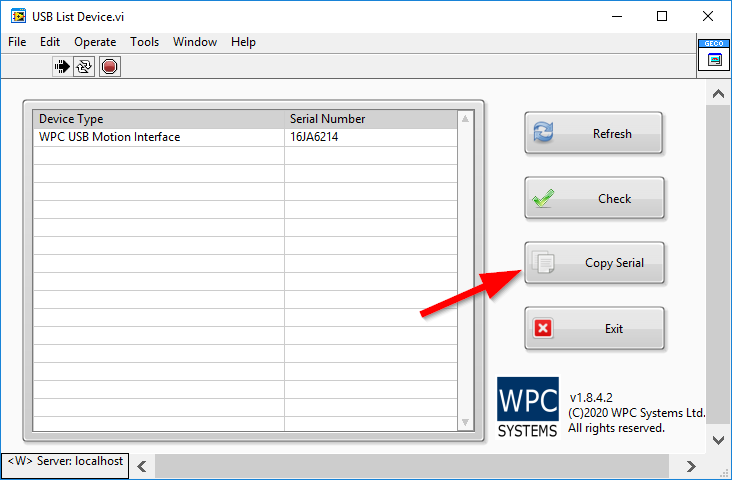
Task: Click the Run Continuously toolbar icon
Action: (x=85, y=67)
